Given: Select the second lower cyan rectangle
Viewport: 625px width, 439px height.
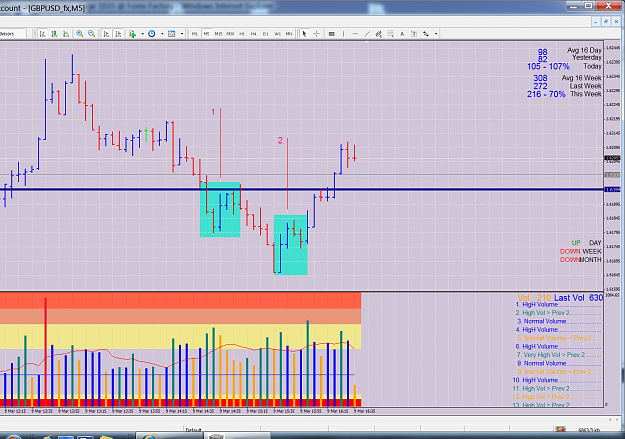Looking at the screenshot, I should (291, 245).
